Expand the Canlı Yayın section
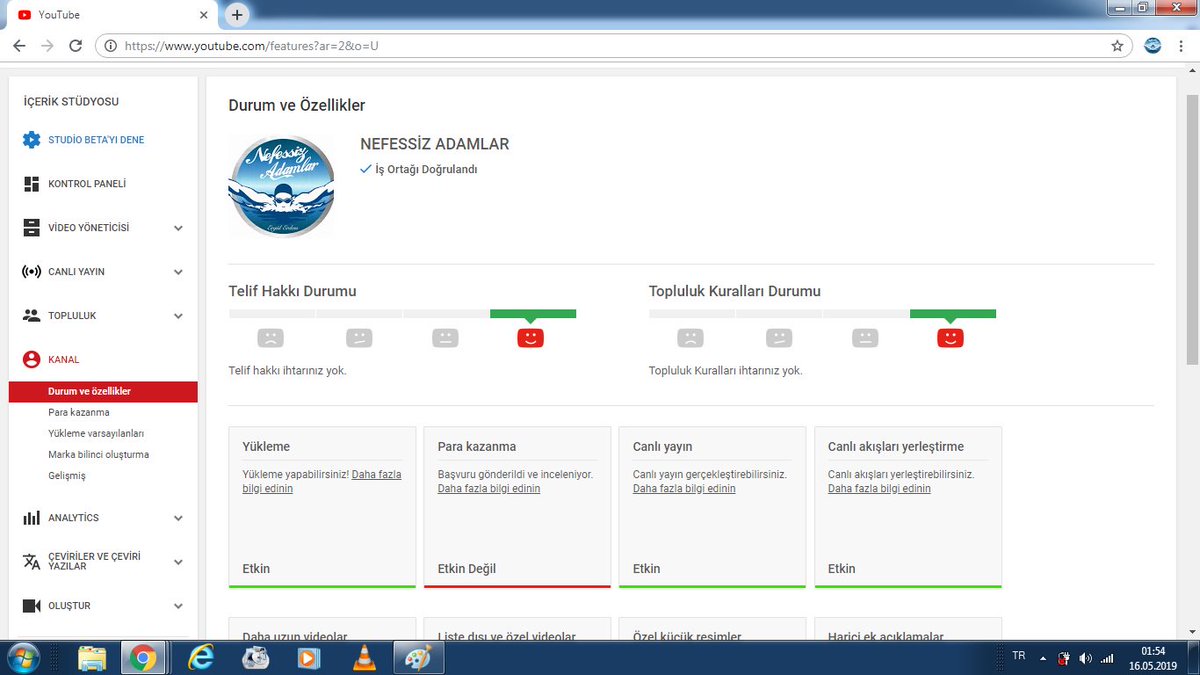 coord(178,272)
